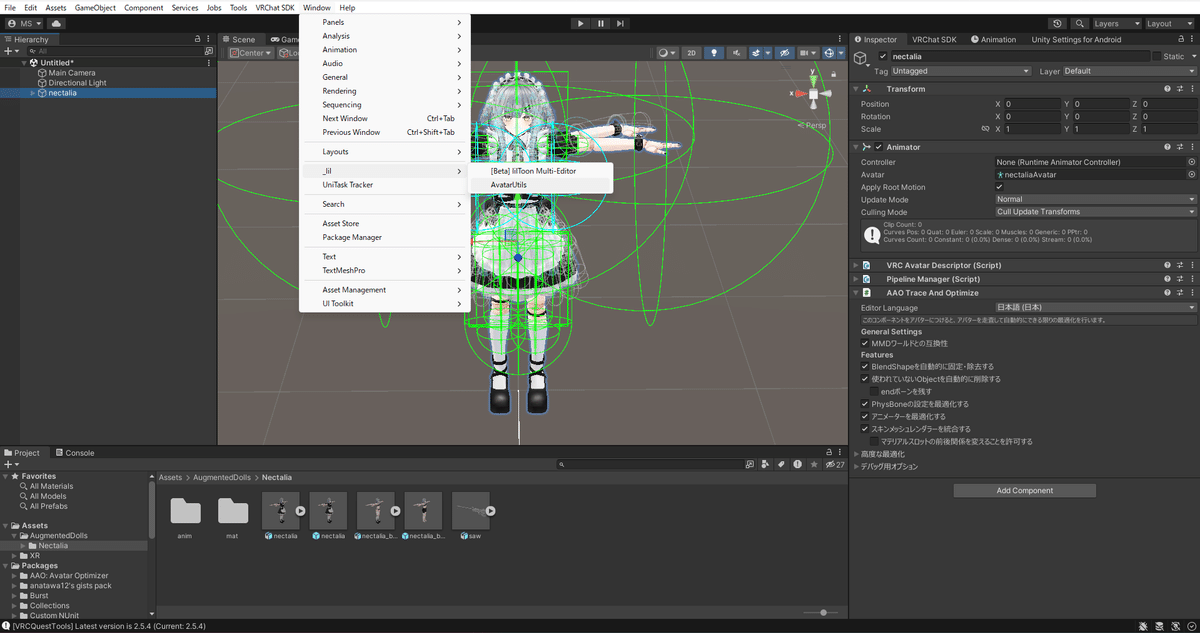Switch to the VRChat SDK tab
Image resolution: width=1200 pixels, height=633 pixels.
click(x=934, y=40)
